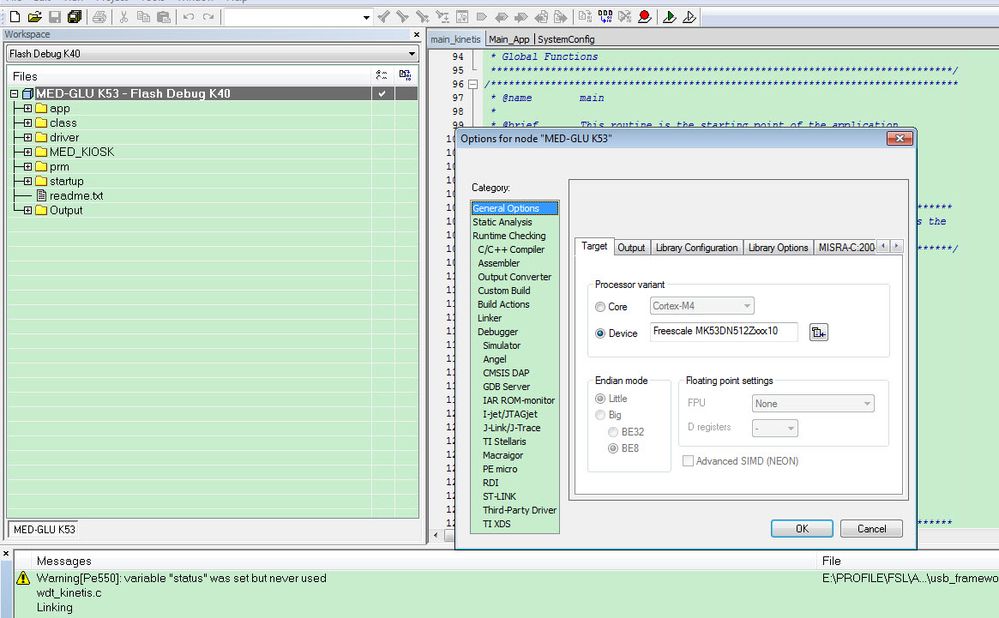999x618 pixels.
Task: Start Download and Debug with green arrow
Action: (669, 17)
